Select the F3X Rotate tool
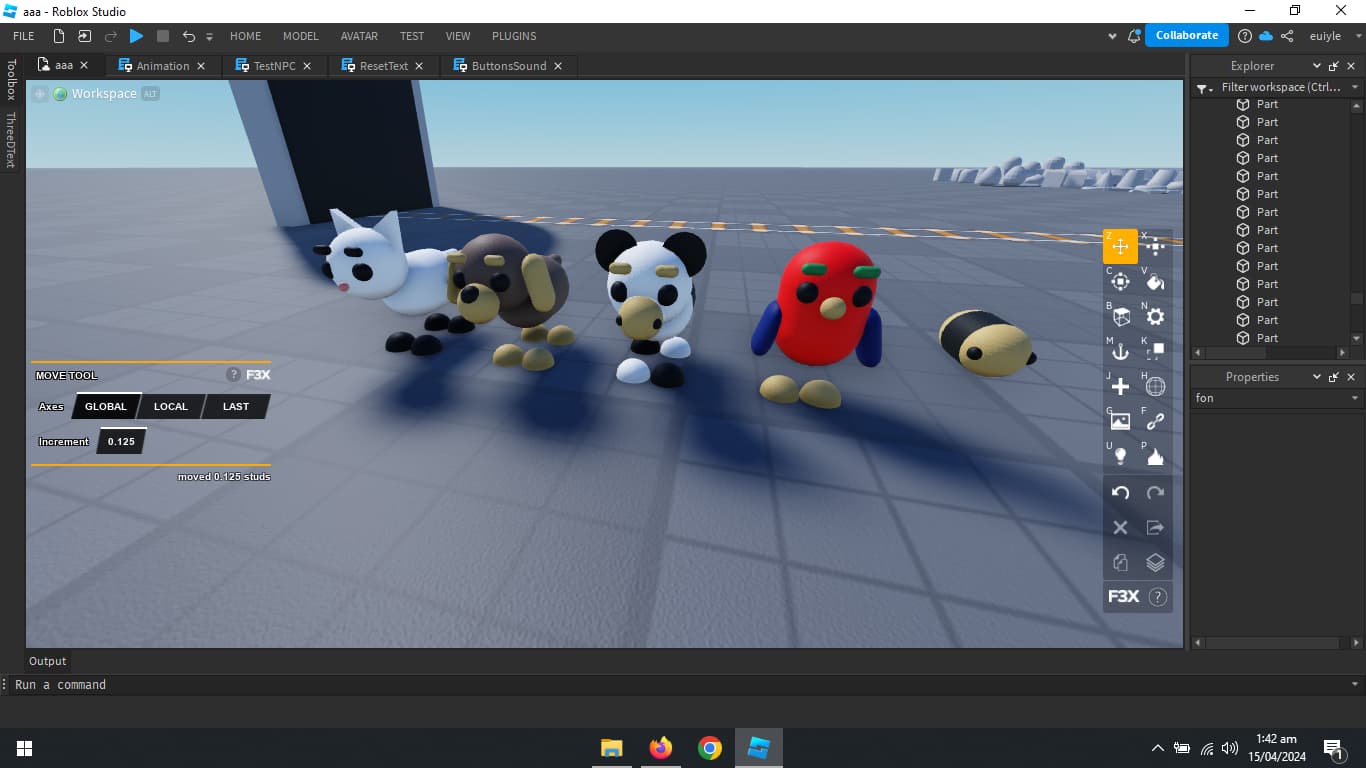1366x768 pixels. (x=1120, y=282)
